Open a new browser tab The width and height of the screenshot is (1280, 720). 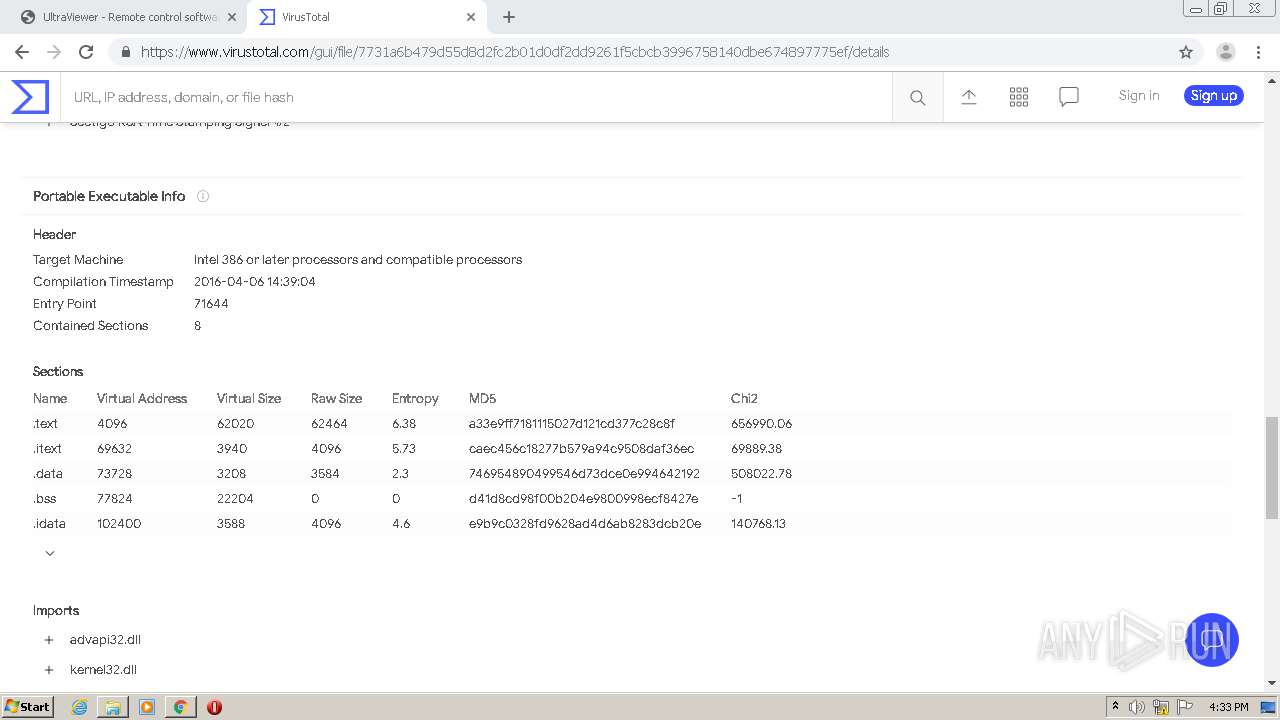(509, 17)
